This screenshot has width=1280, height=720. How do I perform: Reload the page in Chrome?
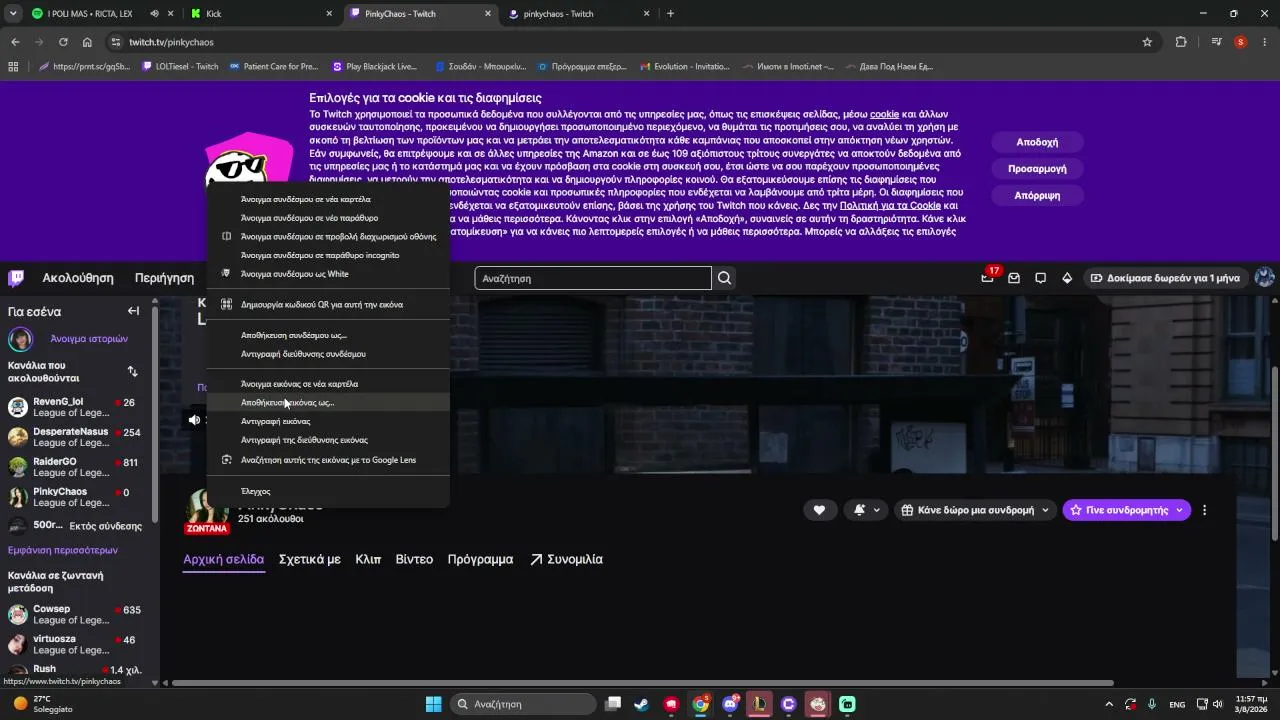pyautogui.click(x=63, y=42)
